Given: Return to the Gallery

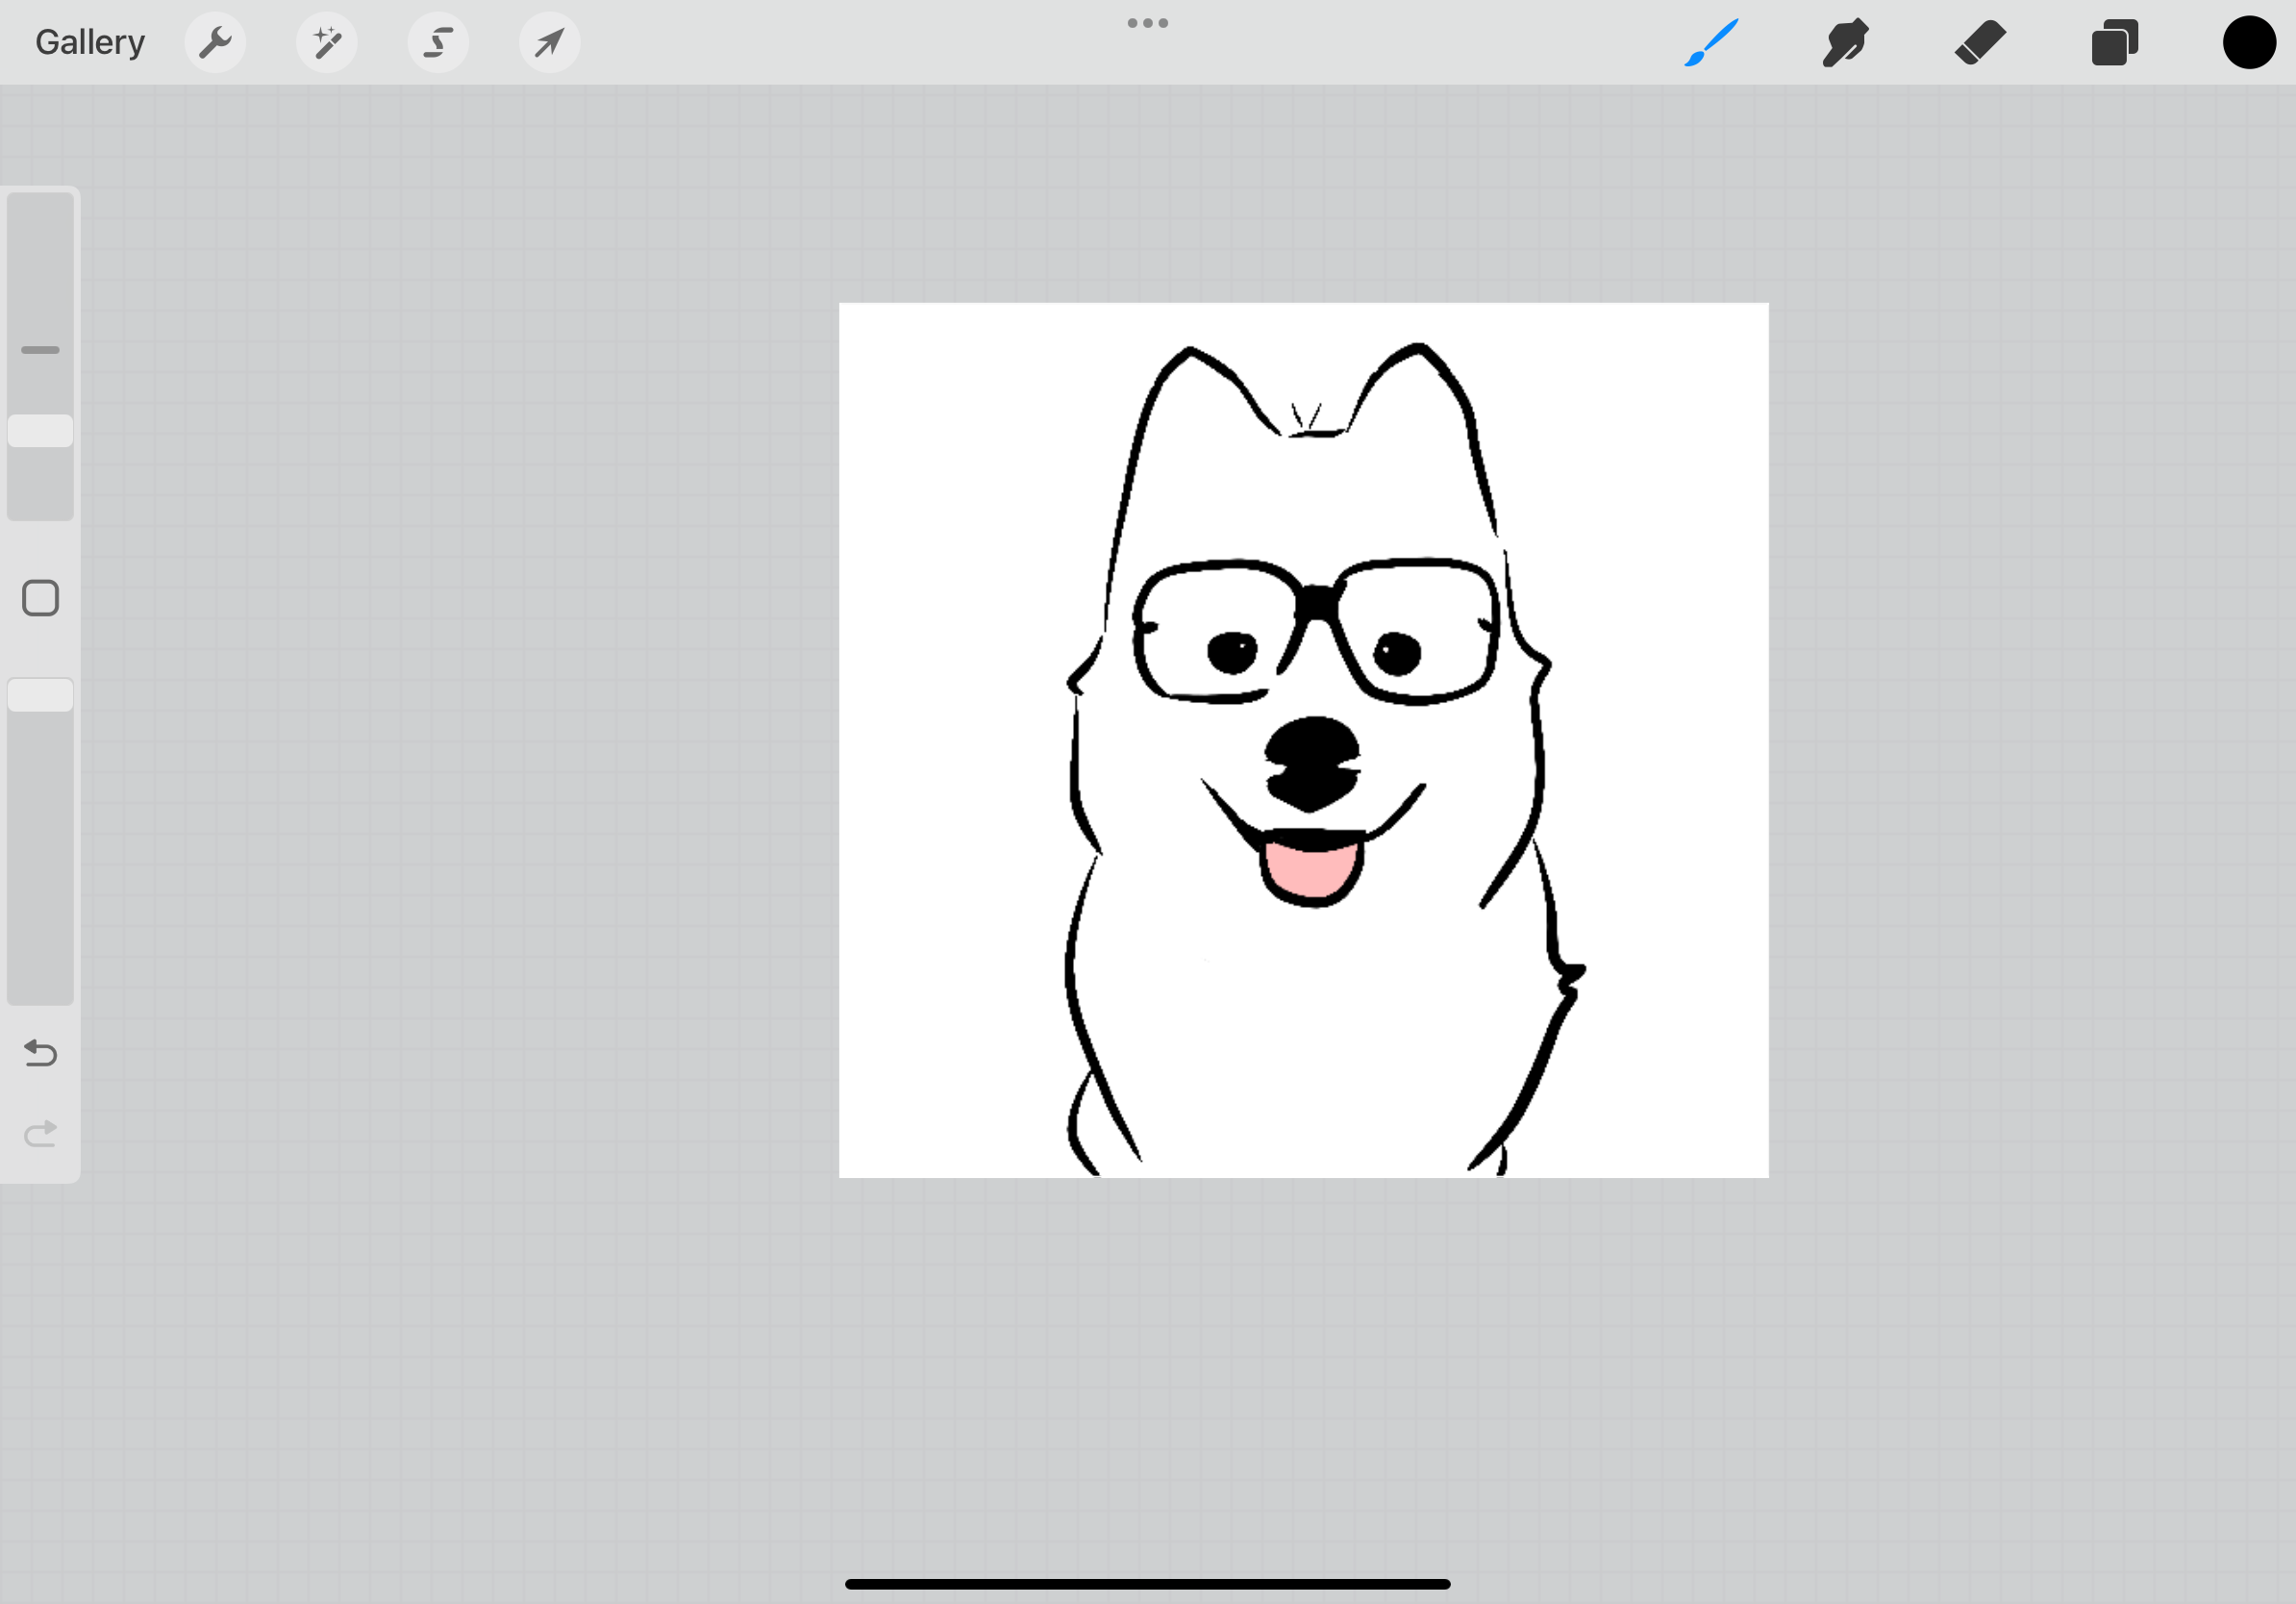Looking at the screenshot, I should tap(89, 42).
